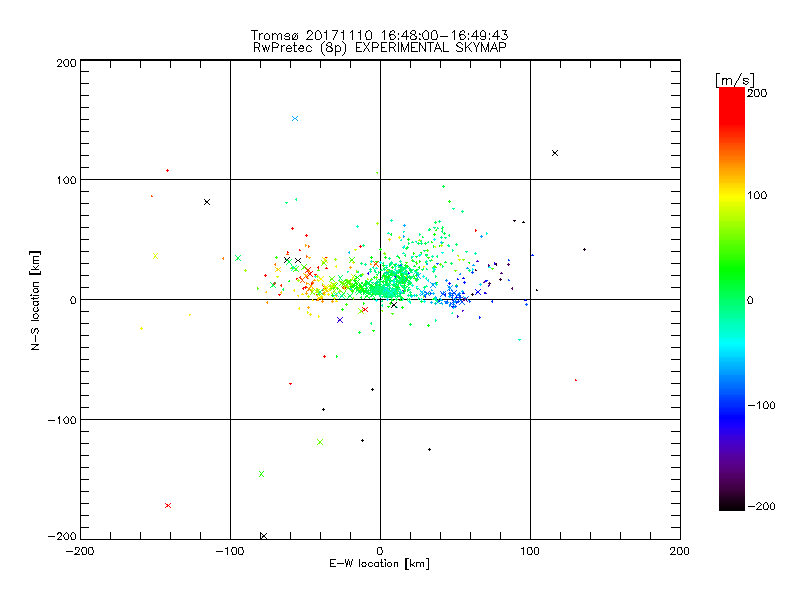Screen dimensions: 800x600
Task: Click x-axis tick label '100'
Action: point(530,551)
